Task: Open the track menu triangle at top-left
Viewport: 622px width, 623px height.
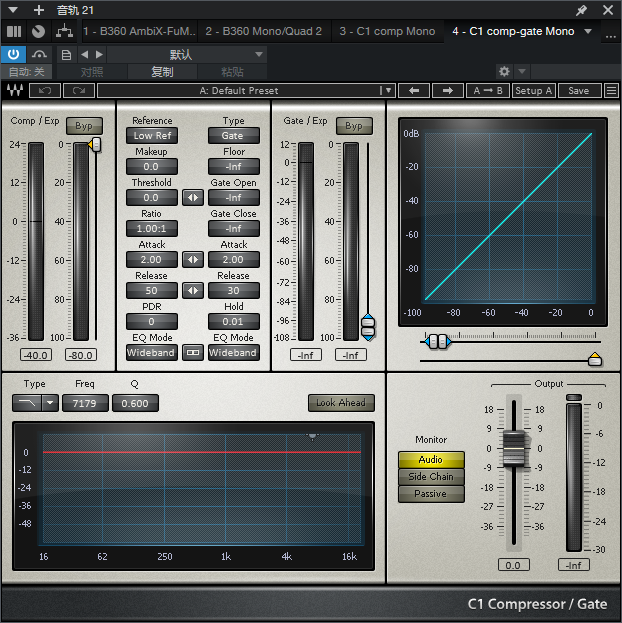Action: click(x=13, y=10)
